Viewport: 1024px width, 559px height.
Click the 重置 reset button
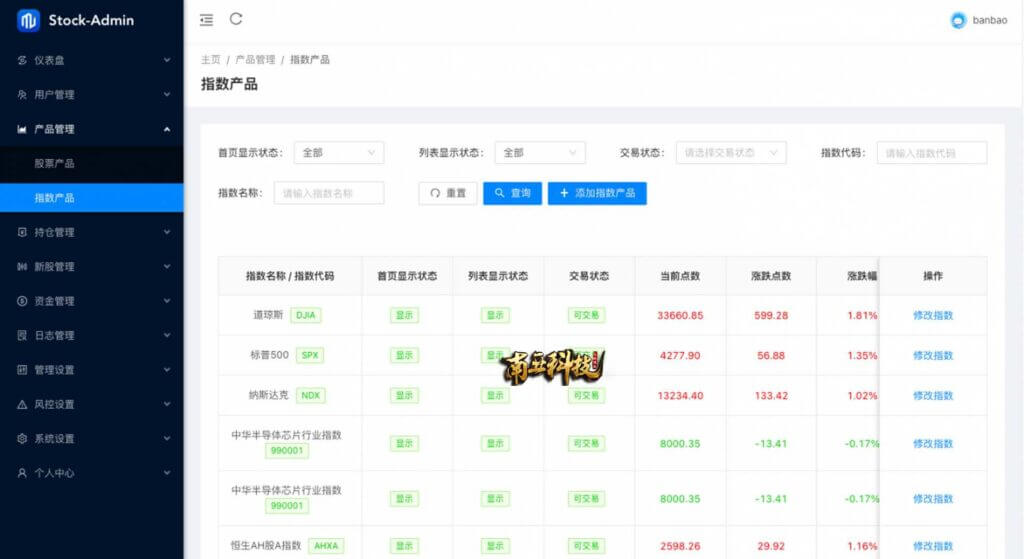pos(448,193)
